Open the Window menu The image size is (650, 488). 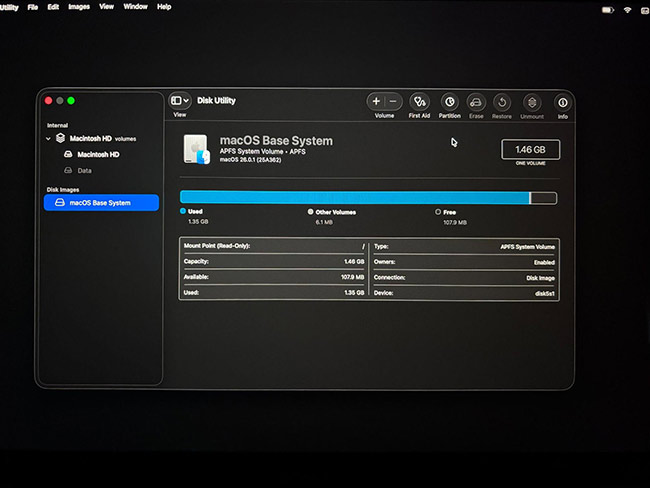(x=136, y=7)
